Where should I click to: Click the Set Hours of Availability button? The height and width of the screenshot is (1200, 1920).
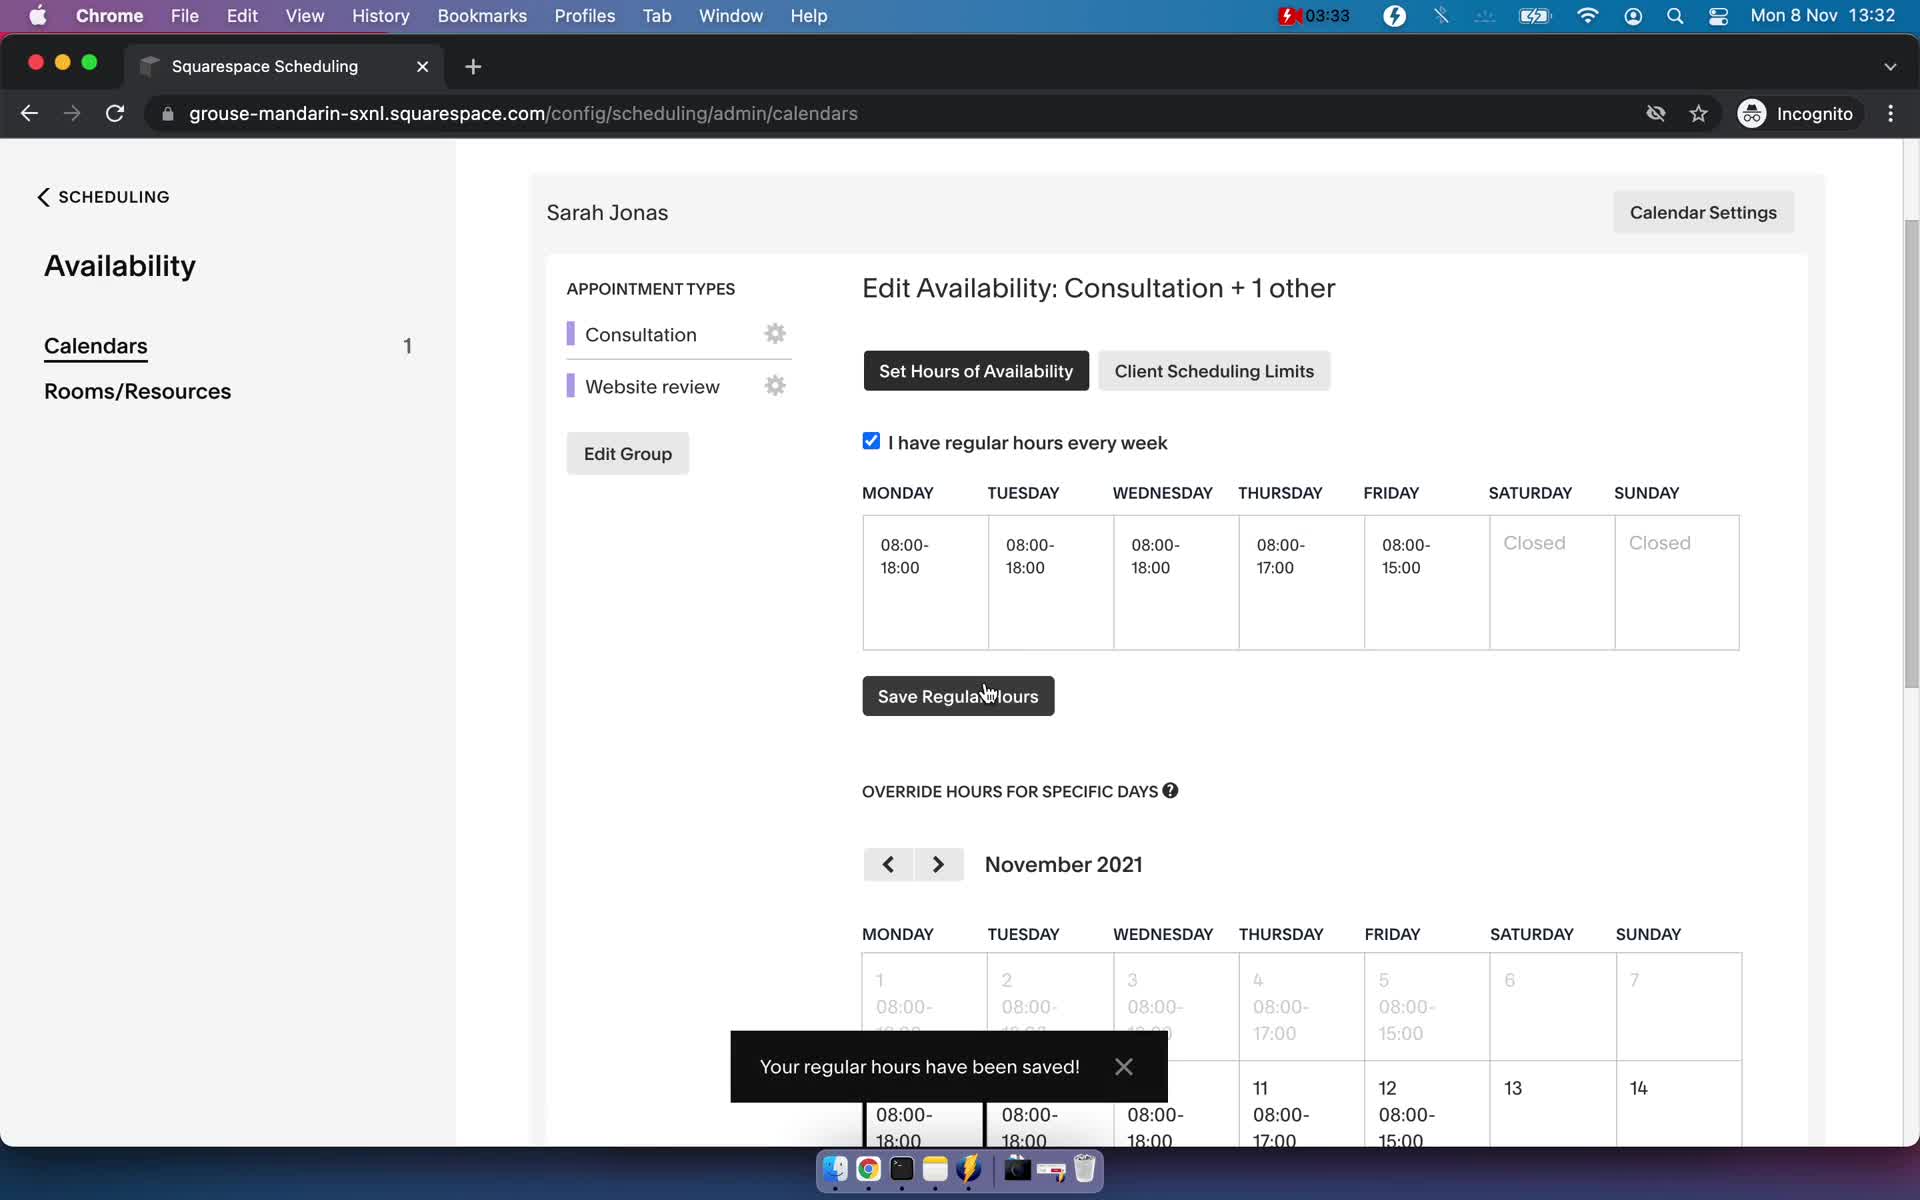pyautogui.click(x=976, y=371)
